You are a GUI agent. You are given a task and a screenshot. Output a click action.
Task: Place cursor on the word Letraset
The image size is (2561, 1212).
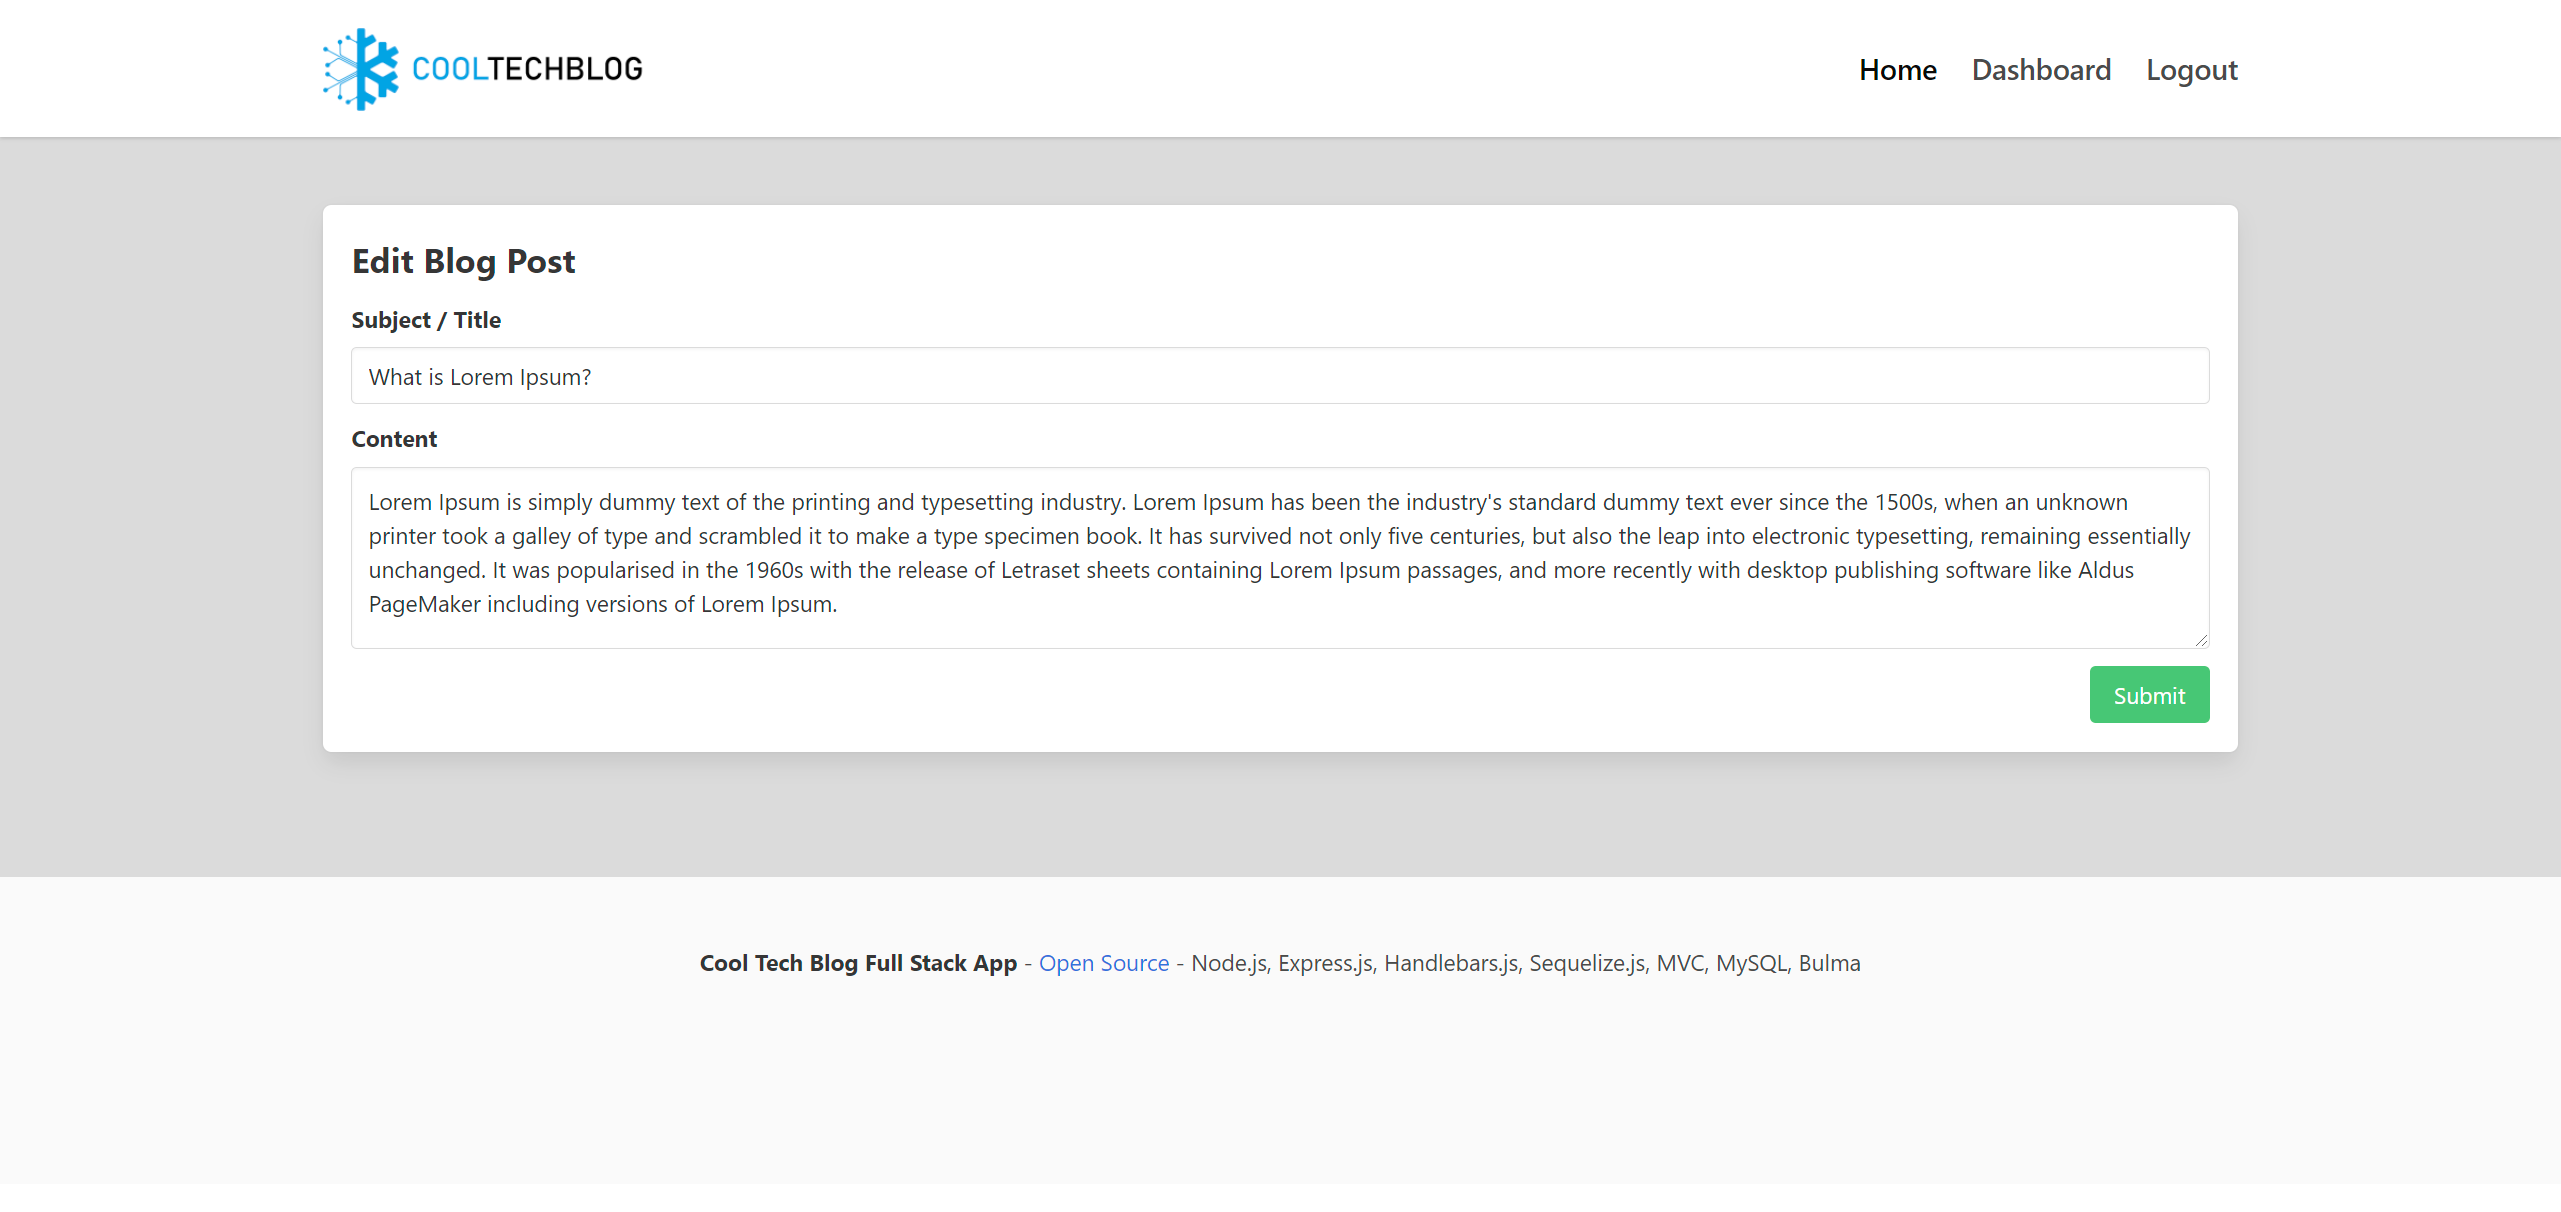point(1043,570)
